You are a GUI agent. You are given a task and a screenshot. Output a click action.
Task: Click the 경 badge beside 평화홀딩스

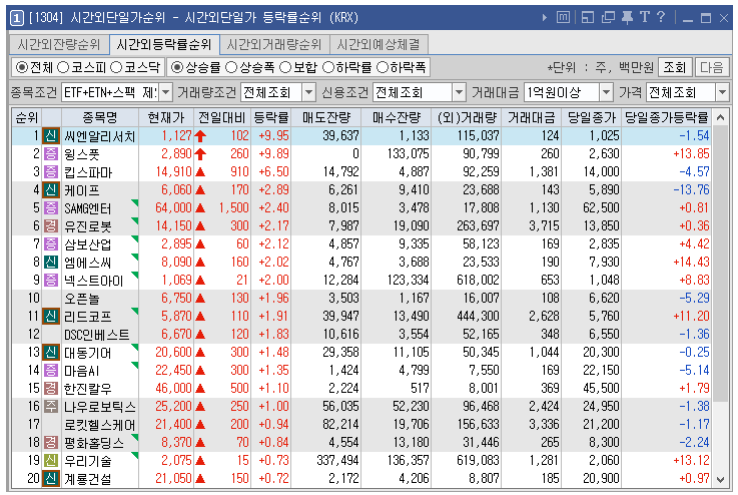click(x=50, y=442)
